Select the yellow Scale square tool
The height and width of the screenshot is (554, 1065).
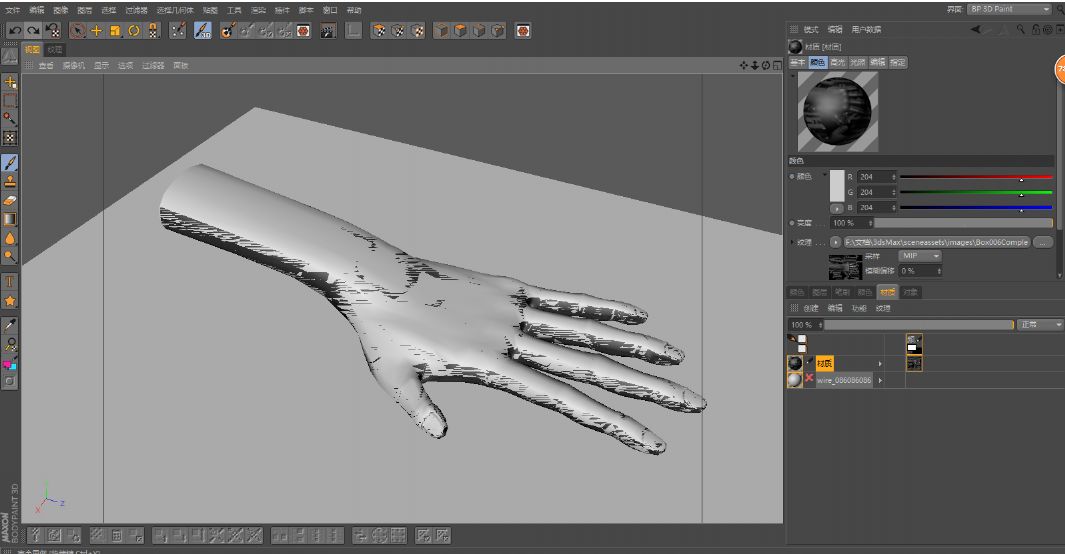click(x=115, y=31)
